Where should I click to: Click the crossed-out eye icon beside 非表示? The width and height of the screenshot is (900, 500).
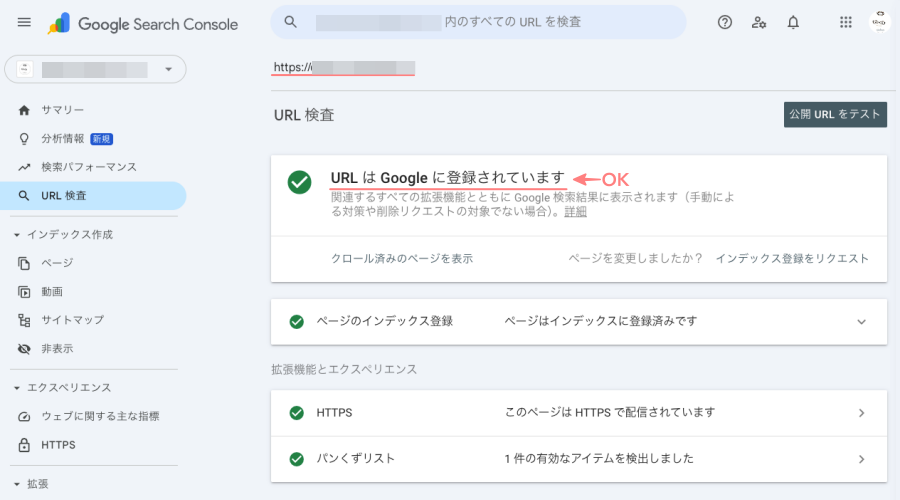coord(24,349)
